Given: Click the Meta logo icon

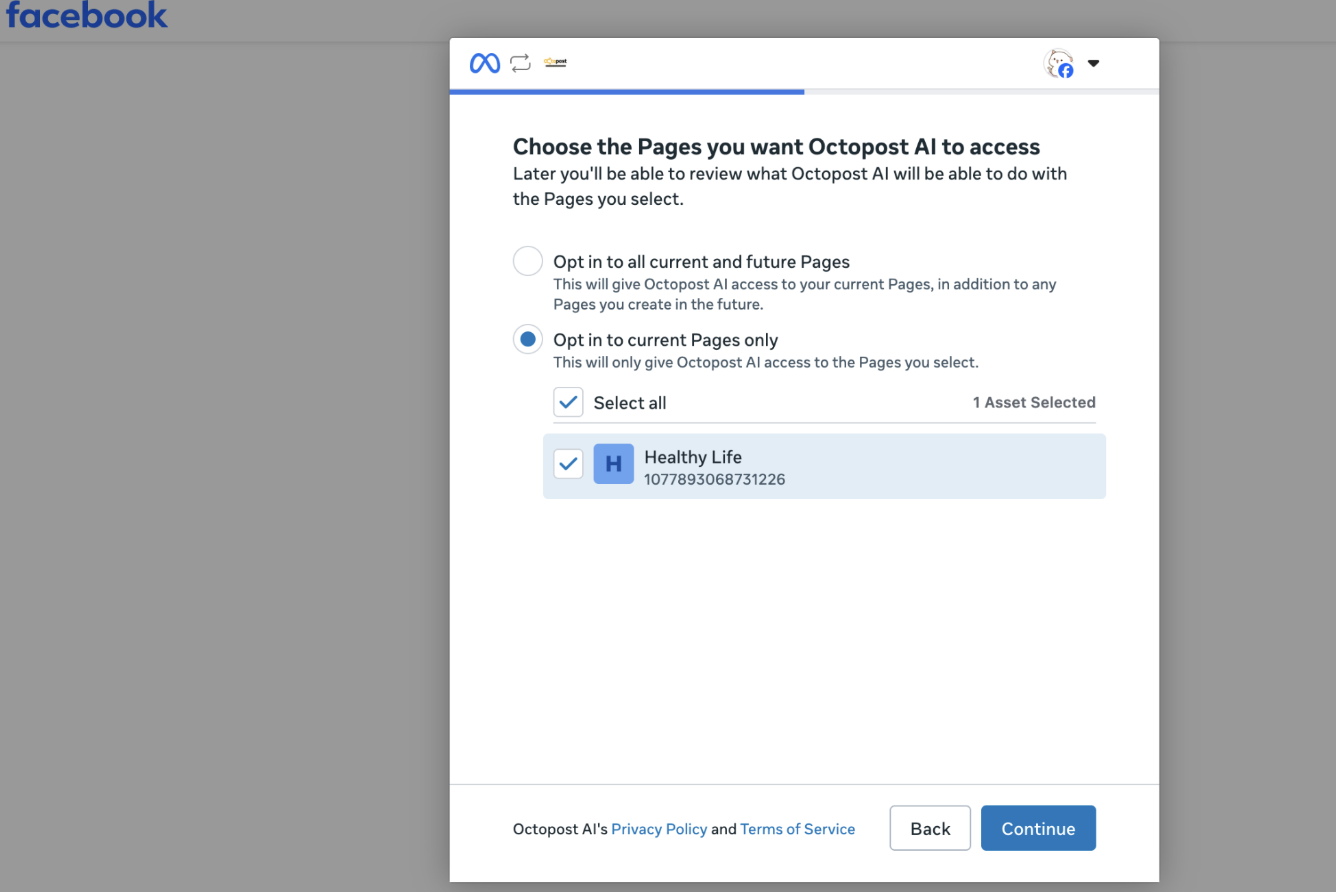Looking at the screenshot, I should pyautogui.click(x=485, y=63).
